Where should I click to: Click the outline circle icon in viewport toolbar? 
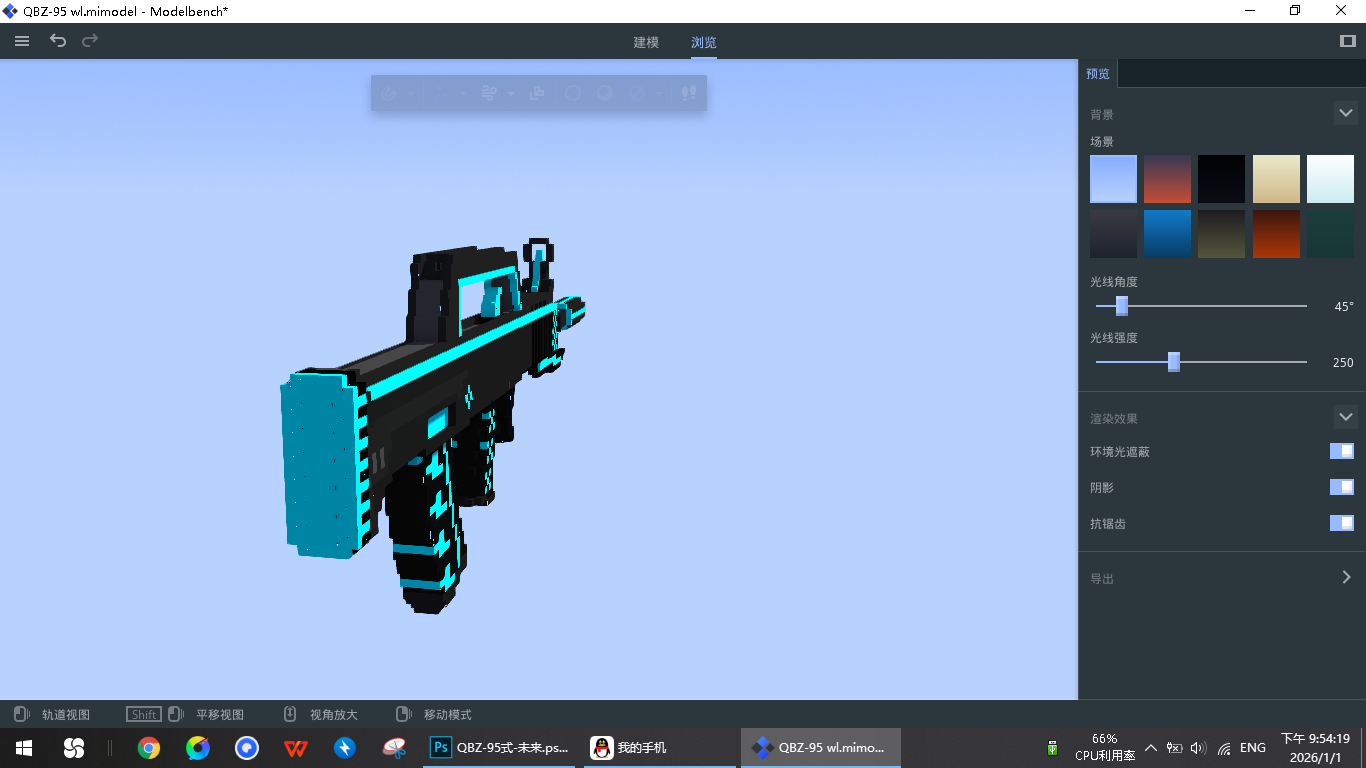pos(572,93)
